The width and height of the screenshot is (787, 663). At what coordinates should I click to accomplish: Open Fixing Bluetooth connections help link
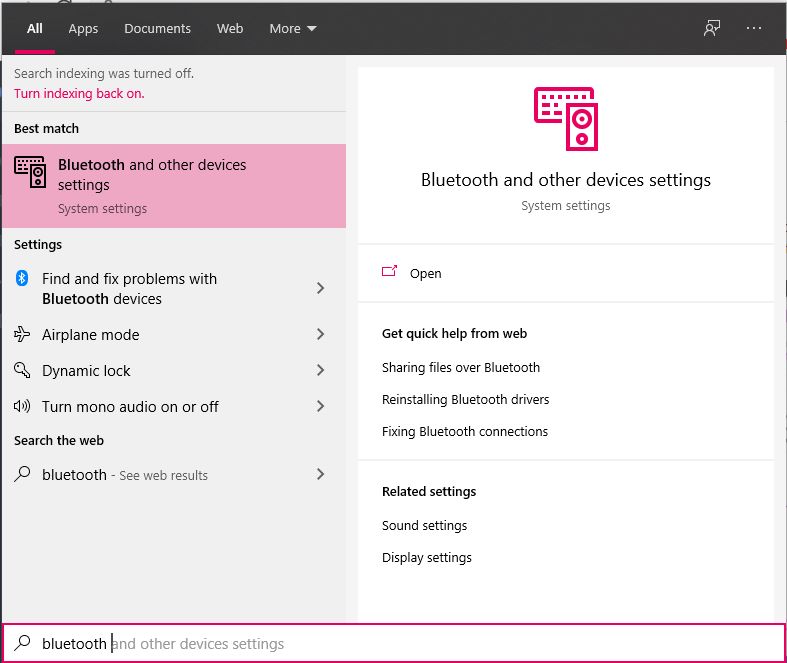[465, 432]
